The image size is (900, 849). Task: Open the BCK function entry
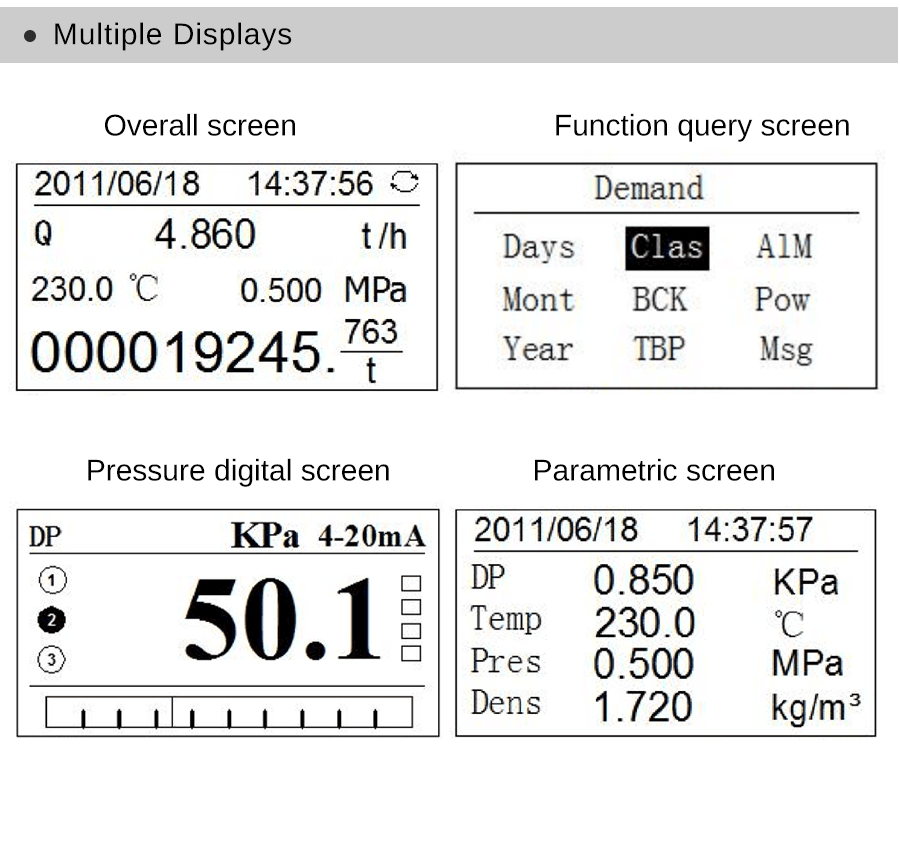tap(659, 299)
